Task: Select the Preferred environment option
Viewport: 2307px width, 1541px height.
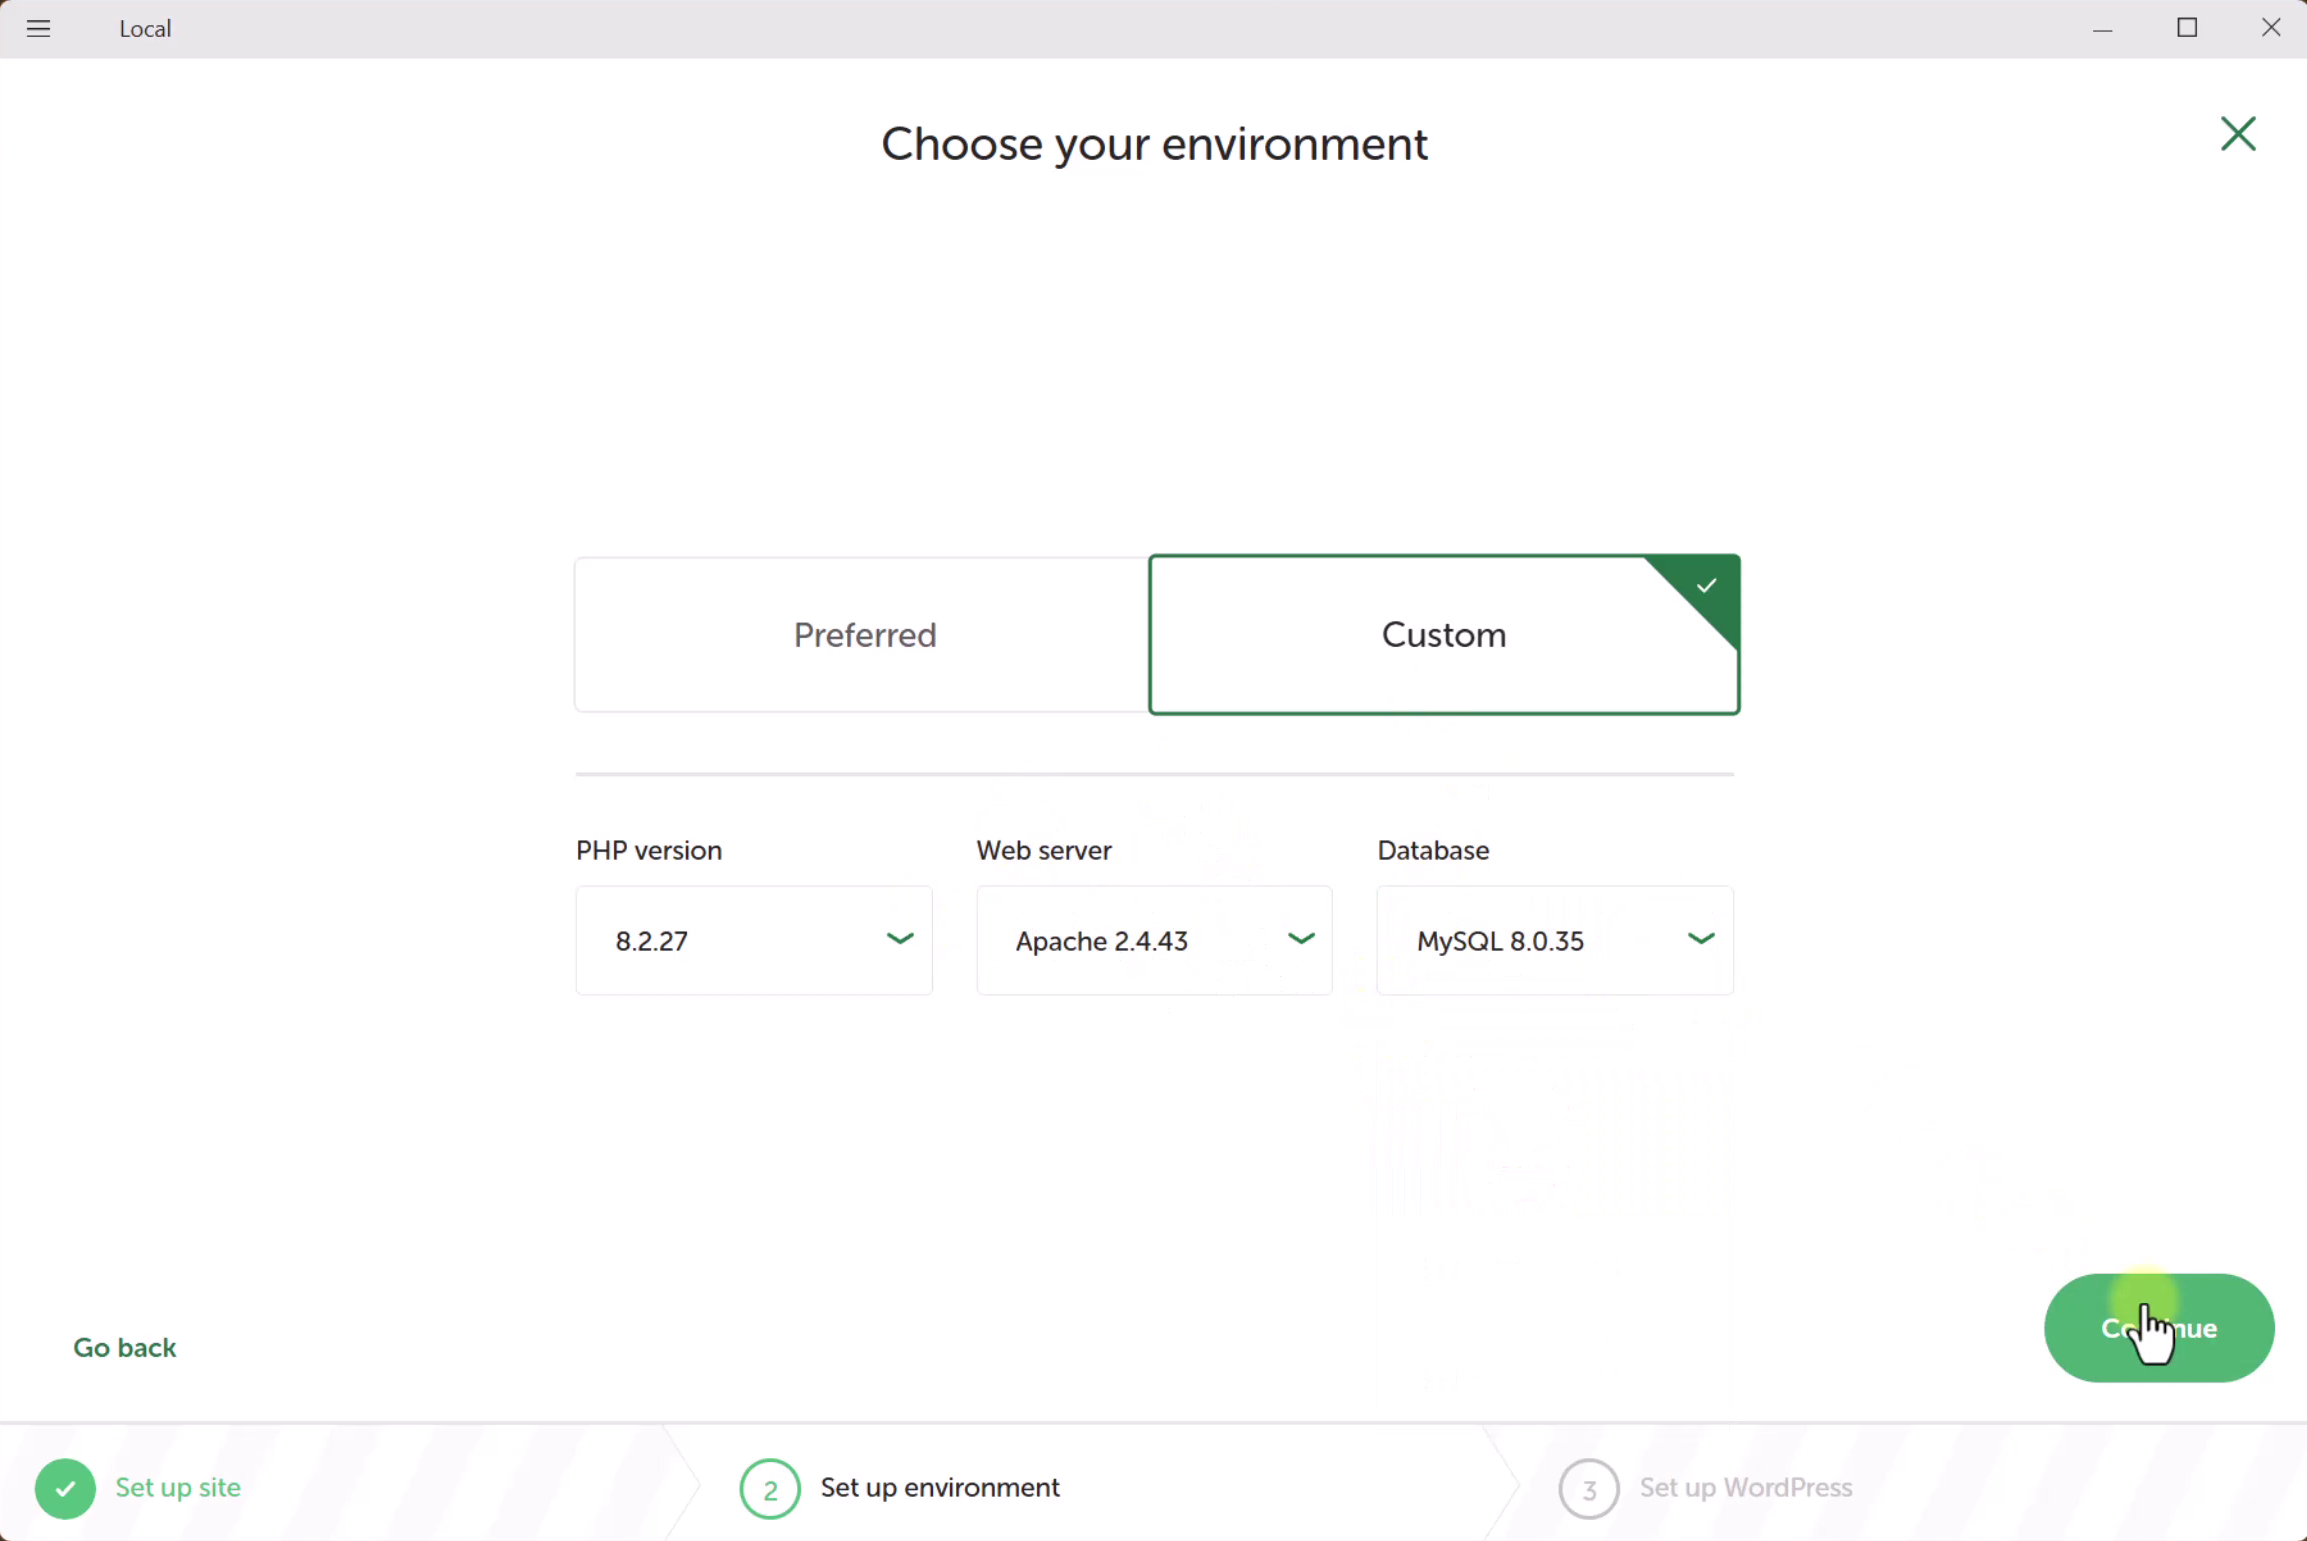Action: coord(864,635)
